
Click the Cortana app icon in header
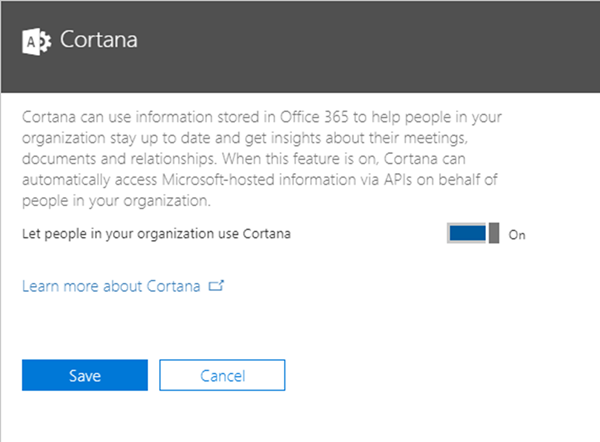tap(36, 41)
